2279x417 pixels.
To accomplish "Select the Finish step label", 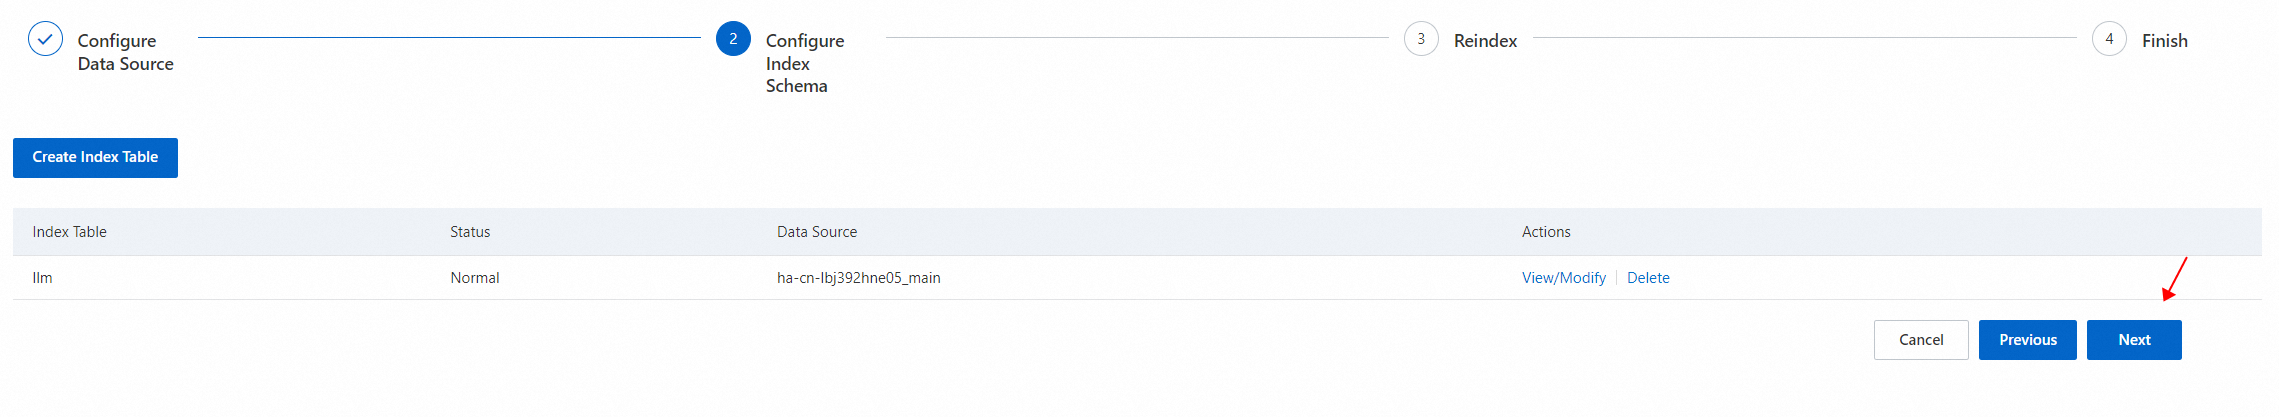I will [2164, 41].
